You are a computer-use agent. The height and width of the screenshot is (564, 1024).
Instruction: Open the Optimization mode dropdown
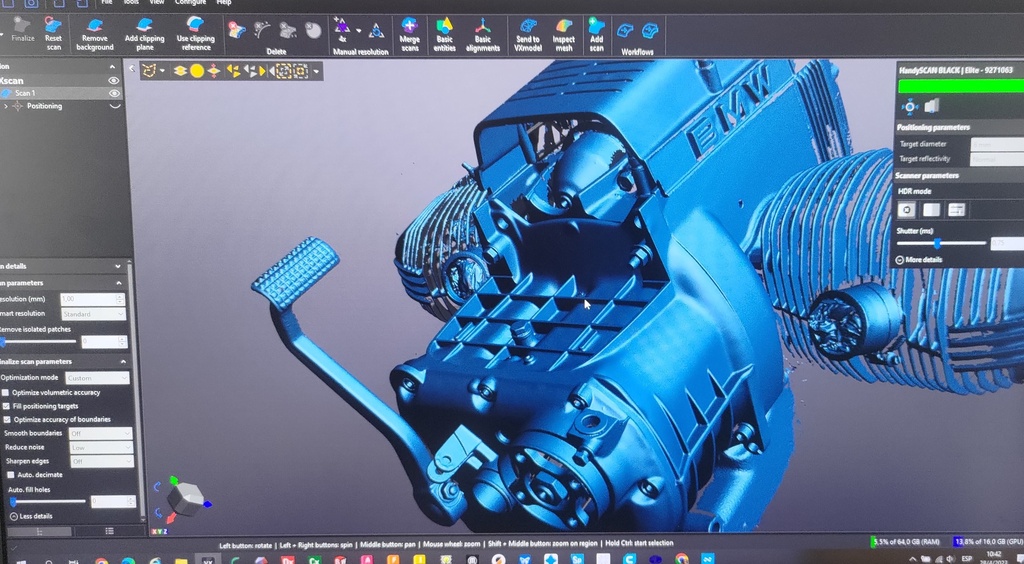point(97,378)
